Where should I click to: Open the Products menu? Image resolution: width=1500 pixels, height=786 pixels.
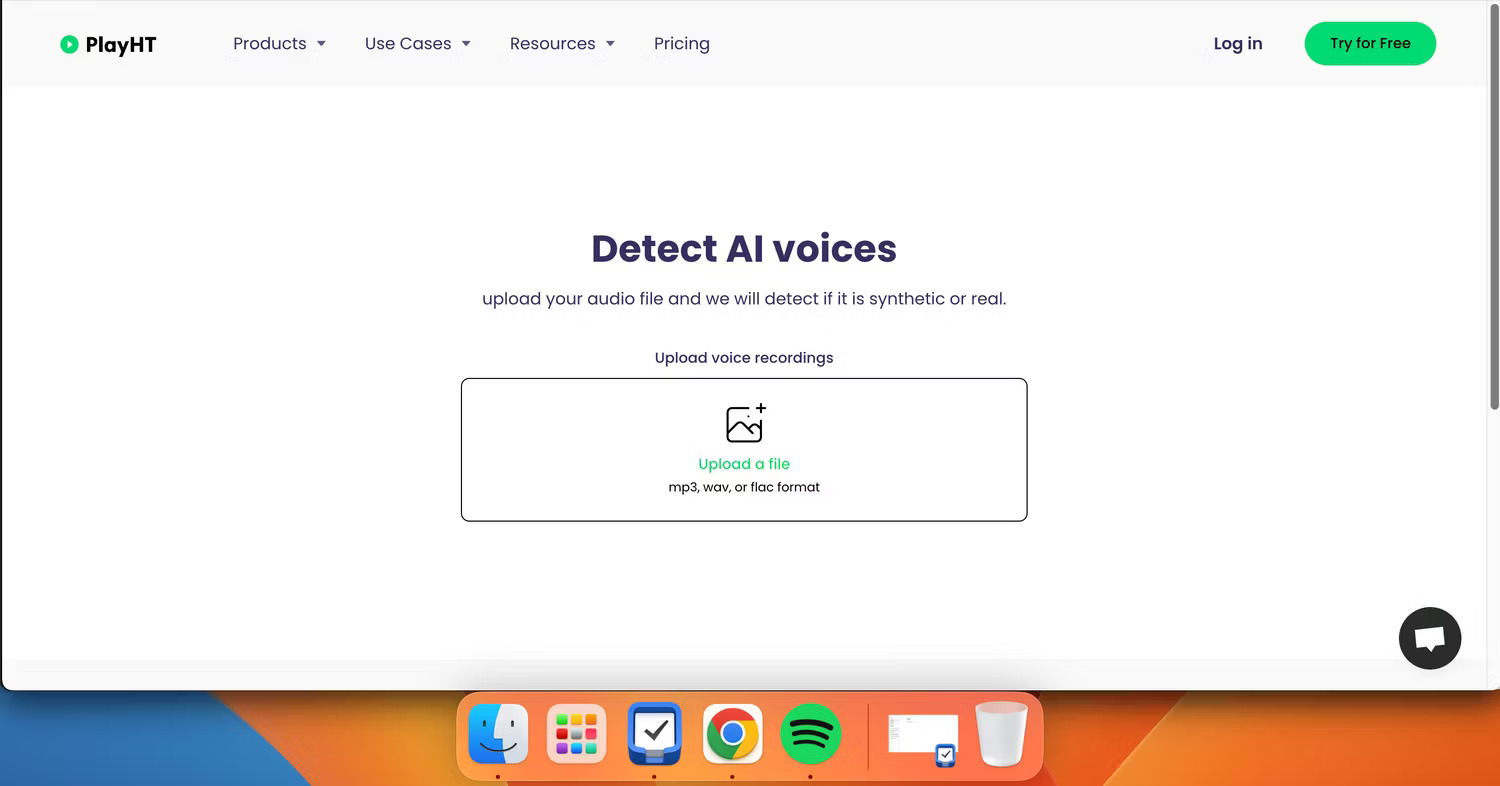pos(270,44)
